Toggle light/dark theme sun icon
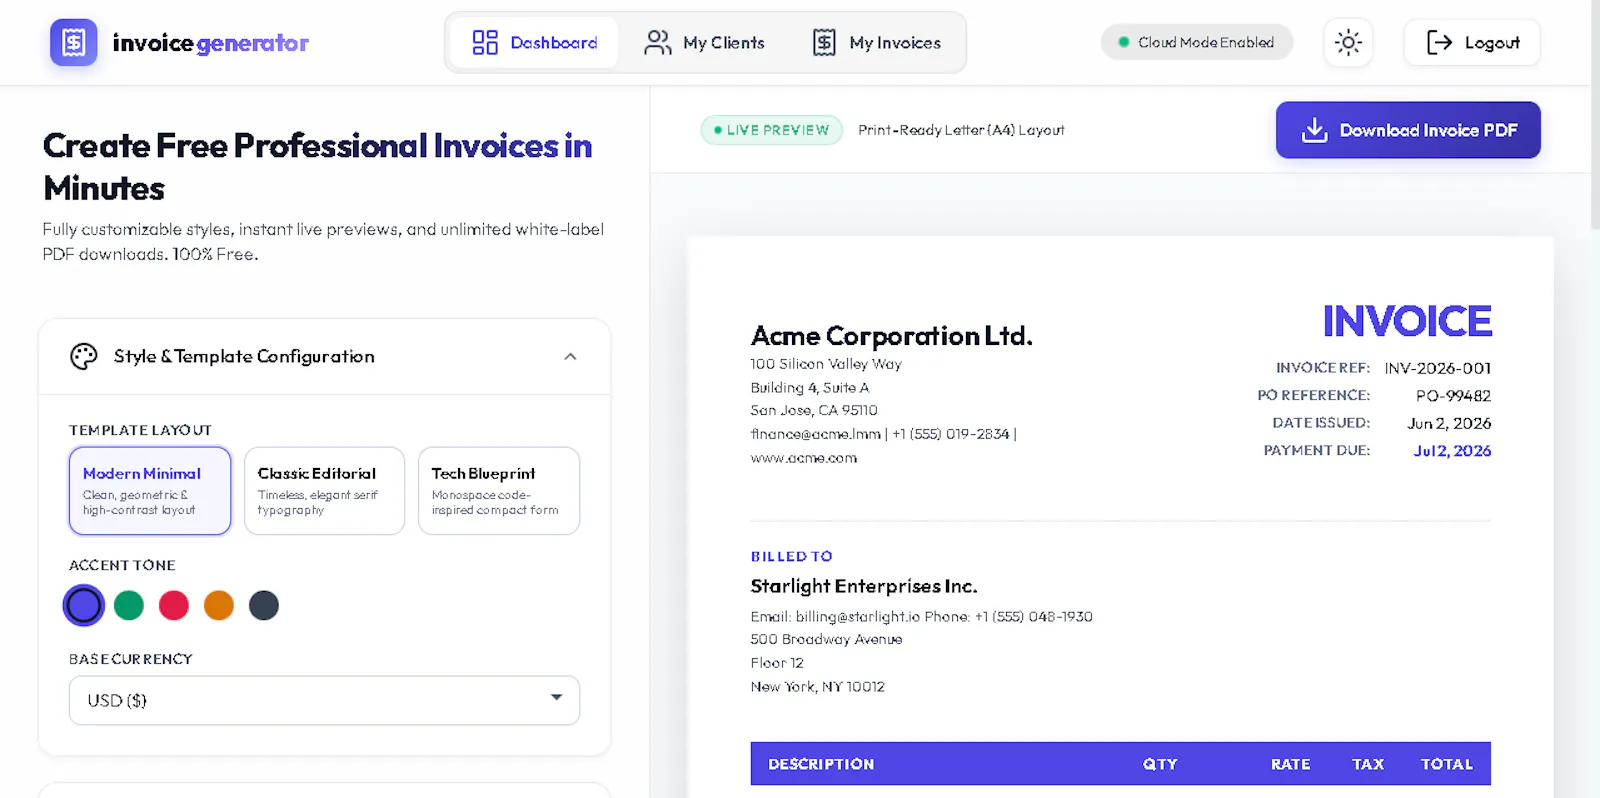 (1348, 42)
